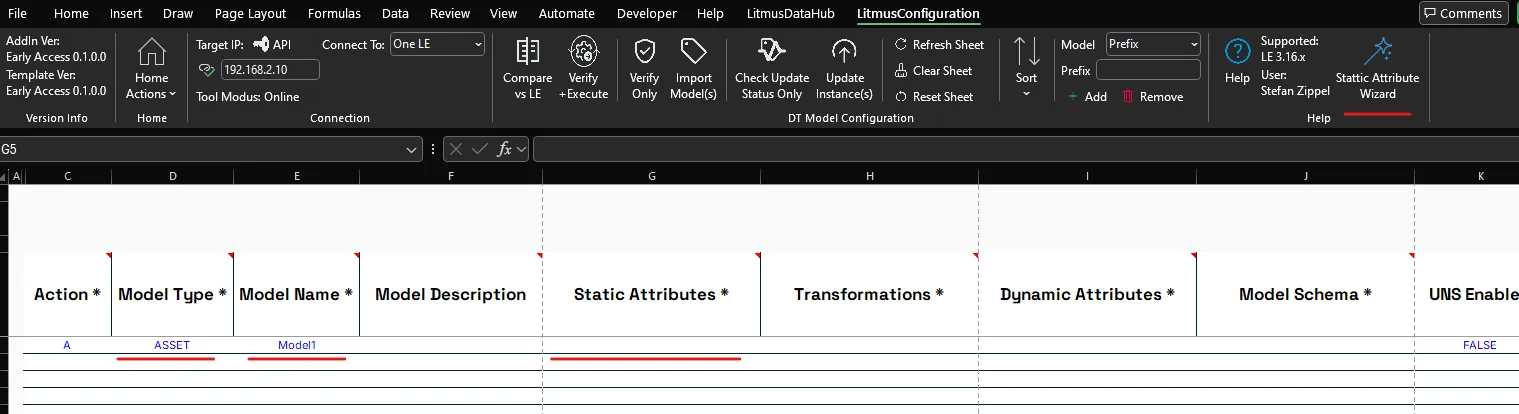Click Import Model(s) tag icon
The image size is (1519, 414).
695,52
